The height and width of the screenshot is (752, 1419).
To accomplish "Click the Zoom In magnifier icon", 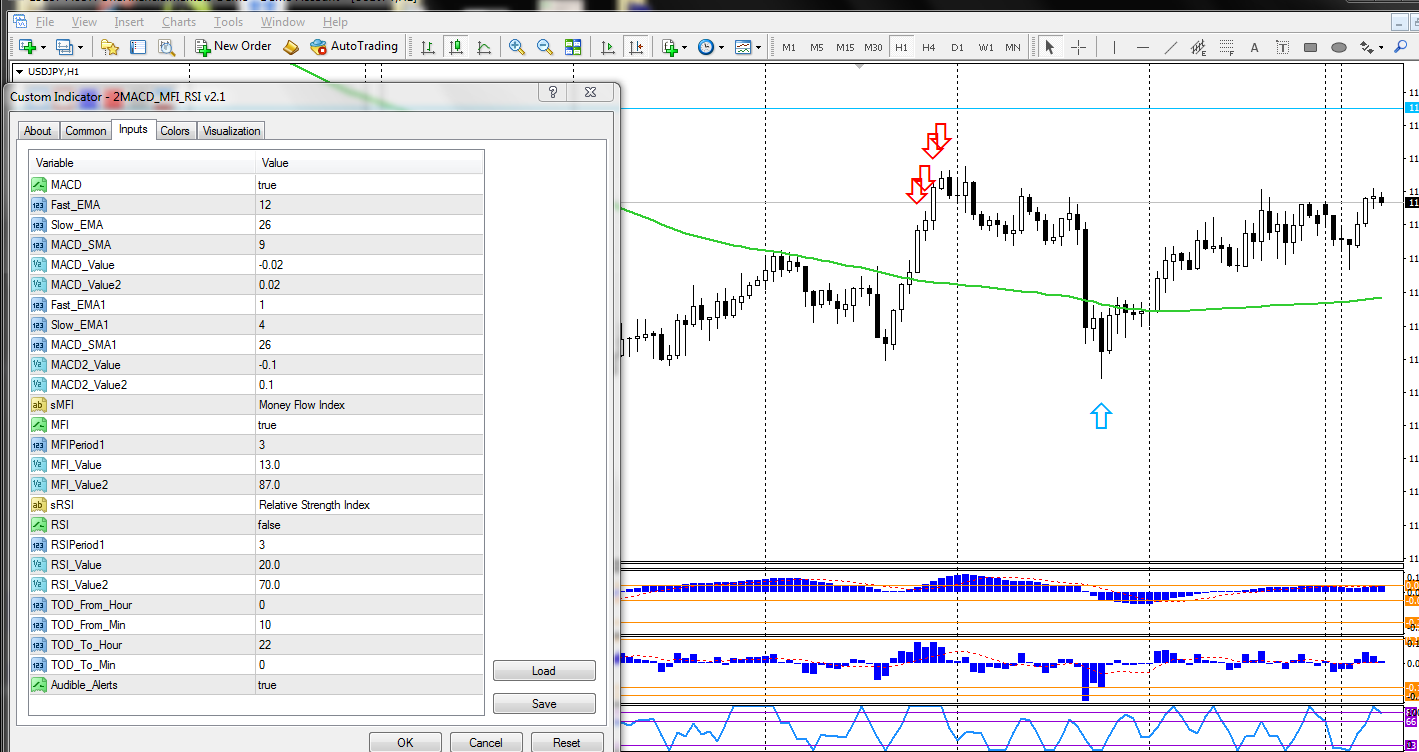I will pyautogui.click(x=517, y=47).
